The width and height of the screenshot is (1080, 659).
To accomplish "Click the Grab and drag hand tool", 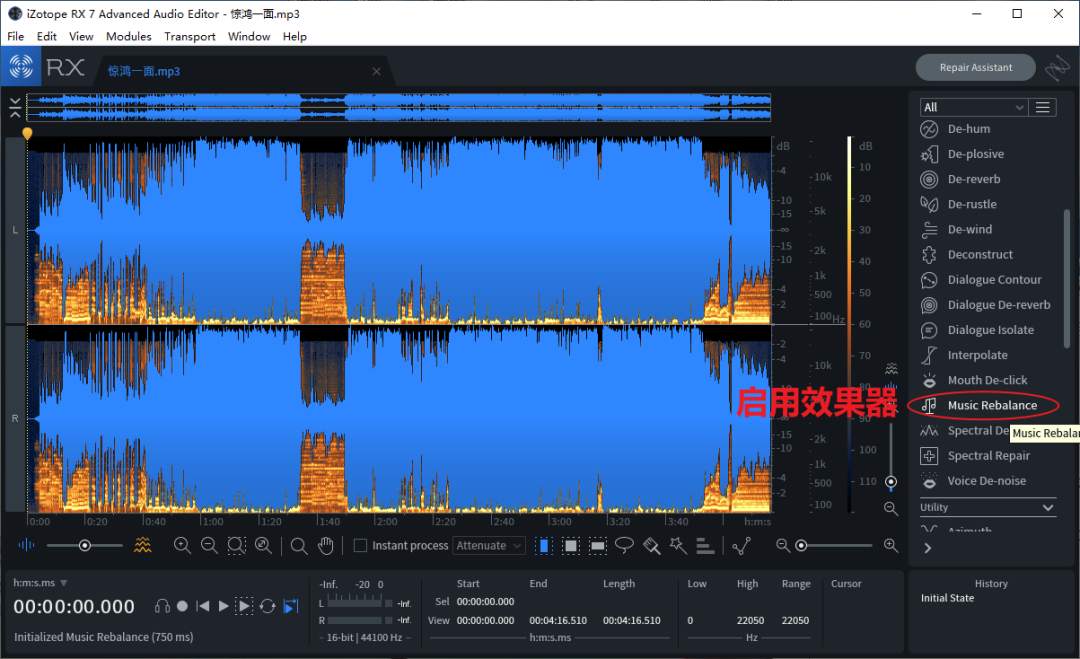I will point(325,545).
